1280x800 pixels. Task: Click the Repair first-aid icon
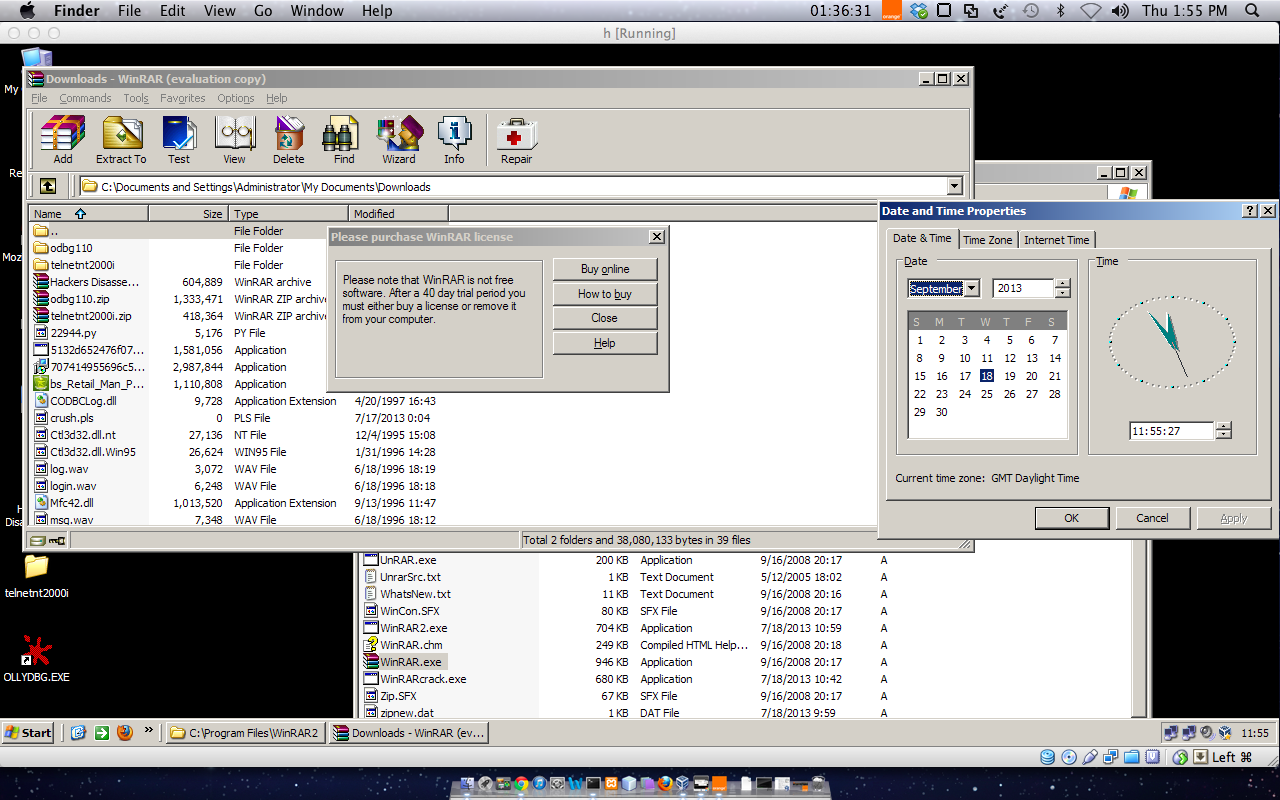click(516, 140)
